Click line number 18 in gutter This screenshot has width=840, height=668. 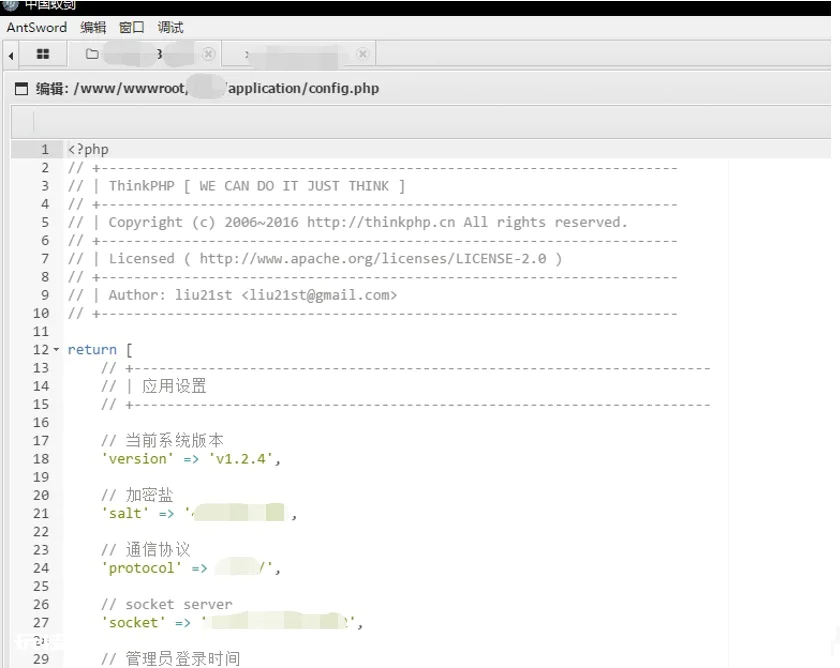[41, 459]
